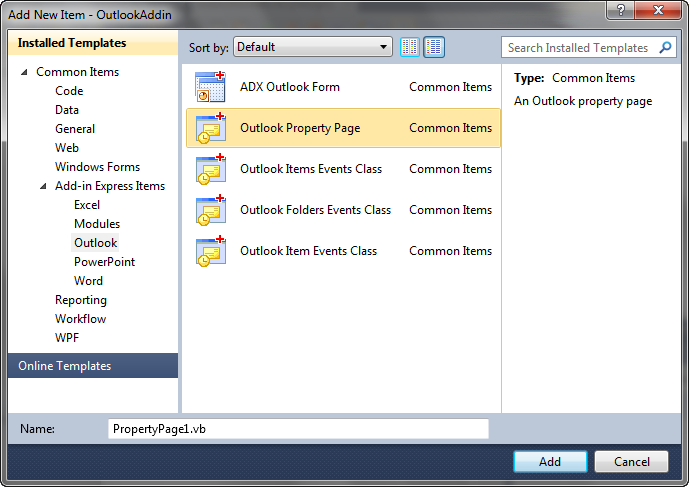Click the Cancel button
689x487 pixels.
pyautogui.click(x=631, y=462)
